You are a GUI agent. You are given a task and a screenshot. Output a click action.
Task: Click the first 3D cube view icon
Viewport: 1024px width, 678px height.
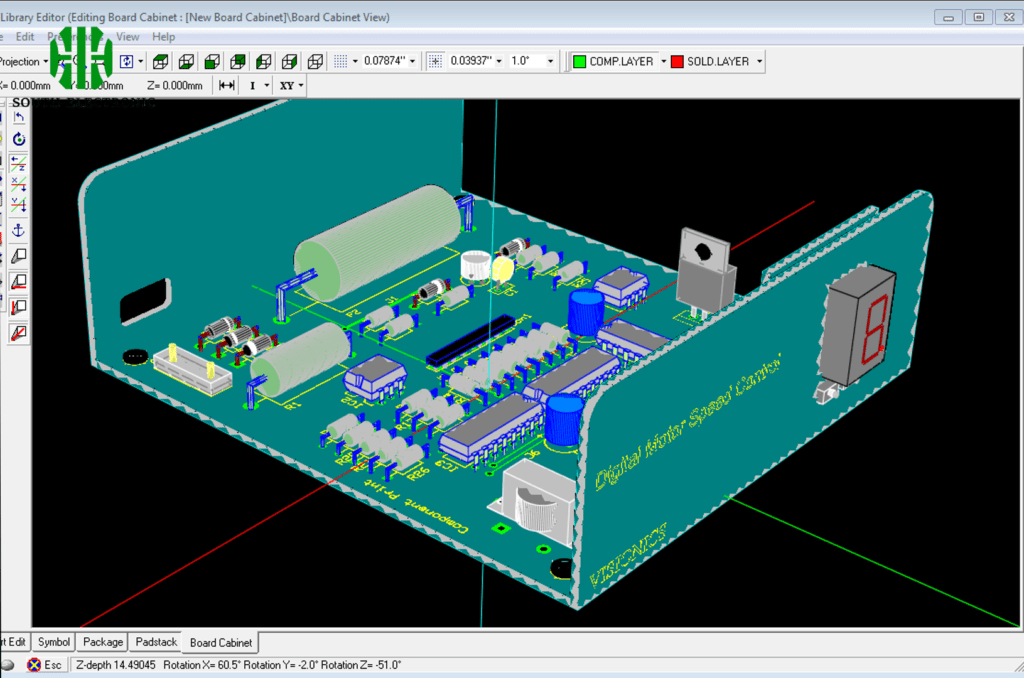pos(160,61)
